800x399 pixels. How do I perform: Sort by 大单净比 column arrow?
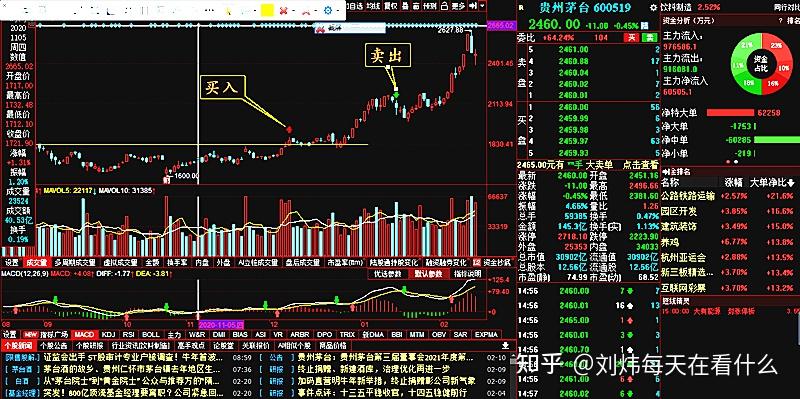tap(791, 183)
